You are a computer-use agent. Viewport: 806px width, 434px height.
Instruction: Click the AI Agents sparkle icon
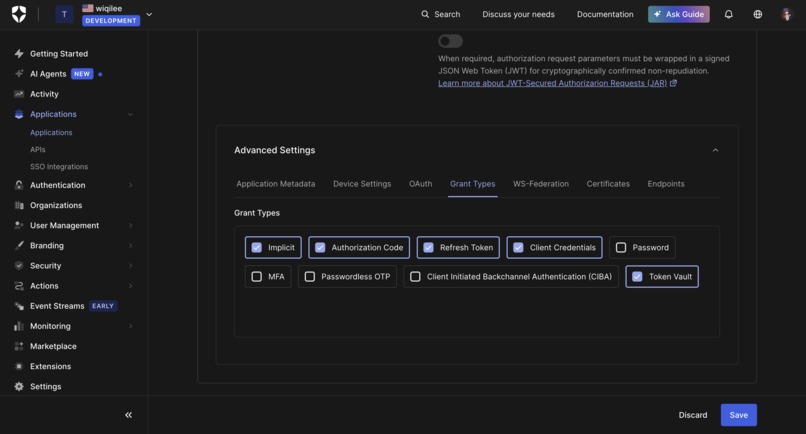[x=19, y=74]
